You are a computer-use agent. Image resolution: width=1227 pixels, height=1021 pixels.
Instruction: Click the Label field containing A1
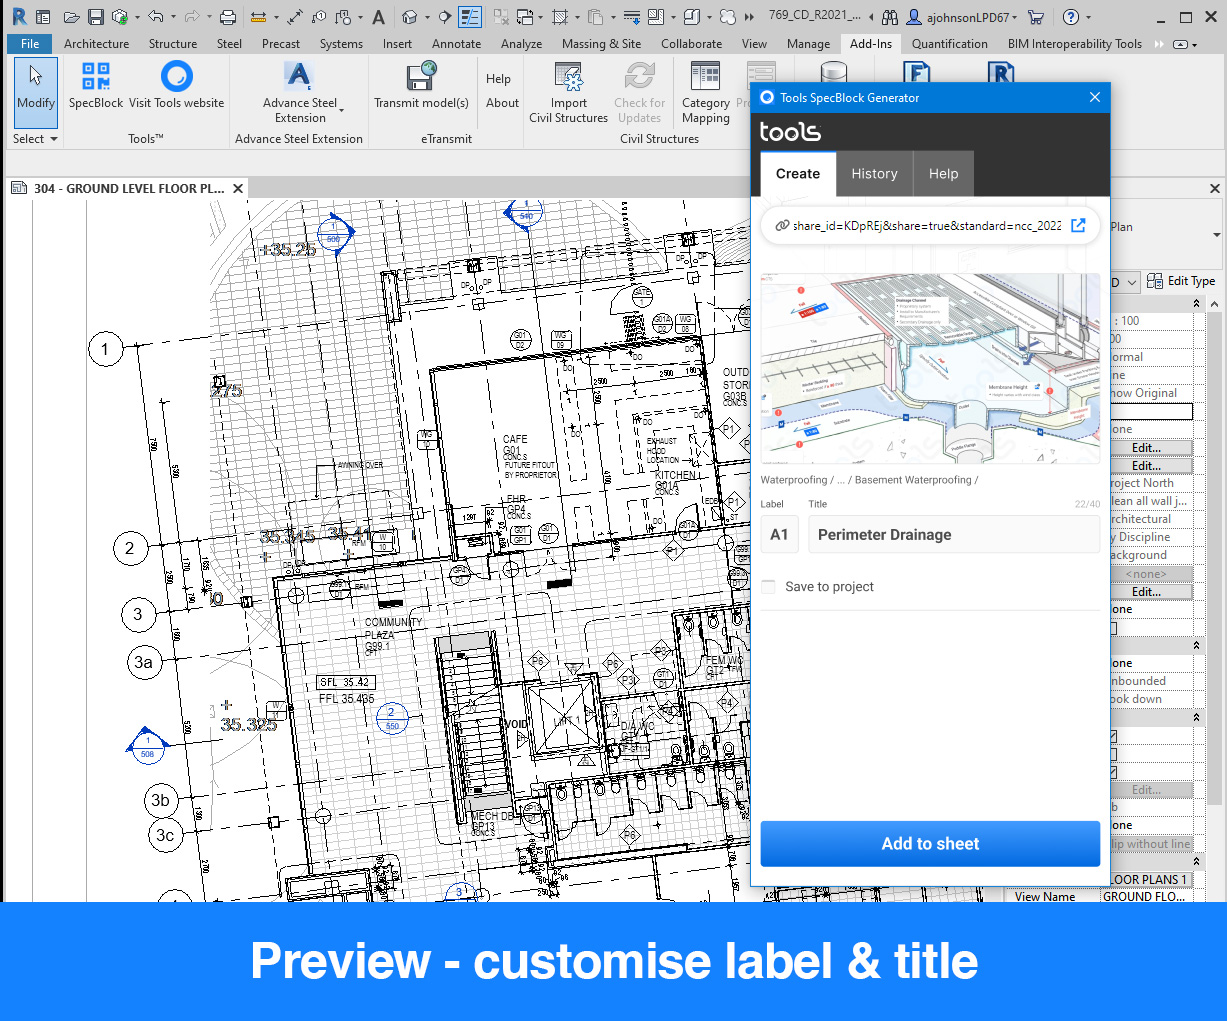pos(779,535)
